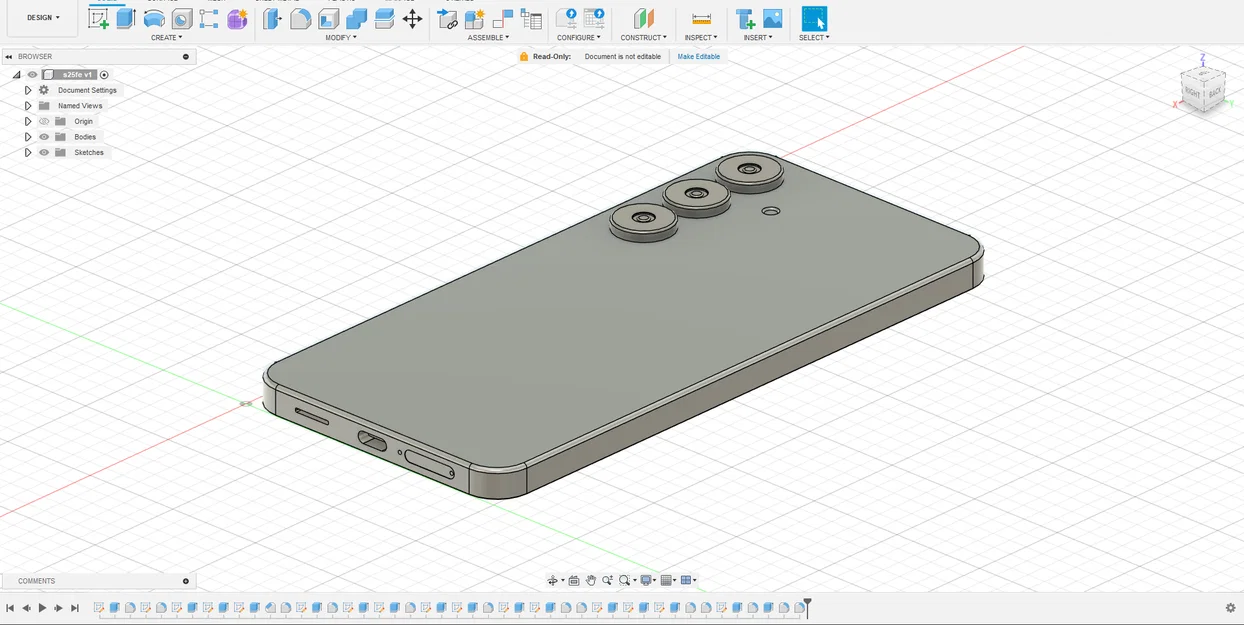The width and height of the screenshot is (1244, 625).
Task: Collapse the s25fe v1 root node
Action: tap(16, 74)
